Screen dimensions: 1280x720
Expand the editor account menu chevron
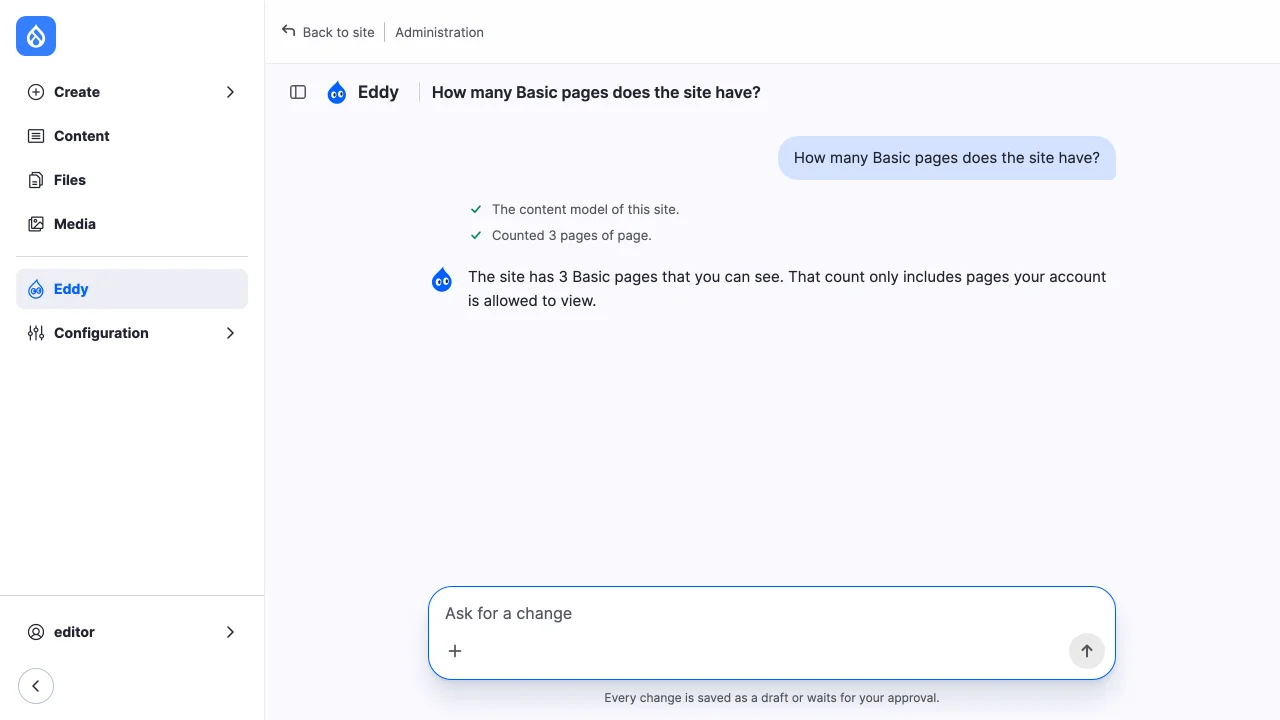230,632
